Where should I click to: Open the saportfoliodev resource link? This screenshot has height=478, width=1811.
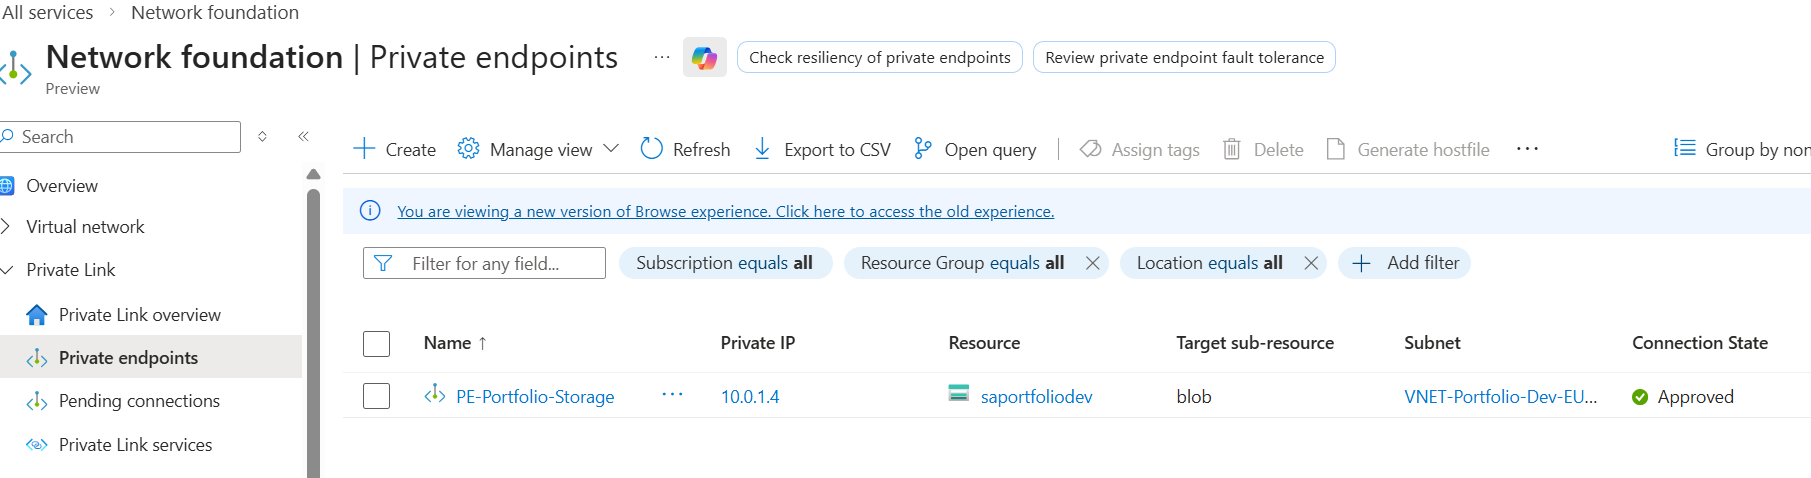[x=1036, y=397]
